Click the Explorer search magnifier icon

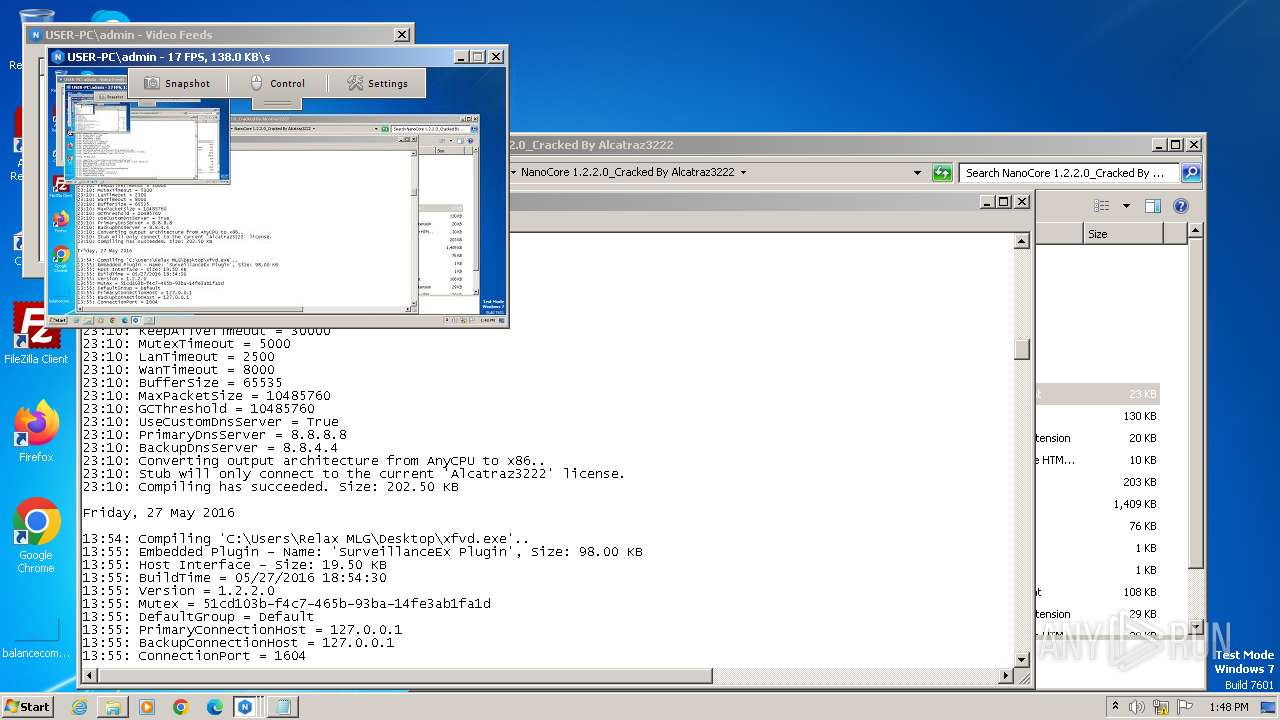[x=1190, y=173]
